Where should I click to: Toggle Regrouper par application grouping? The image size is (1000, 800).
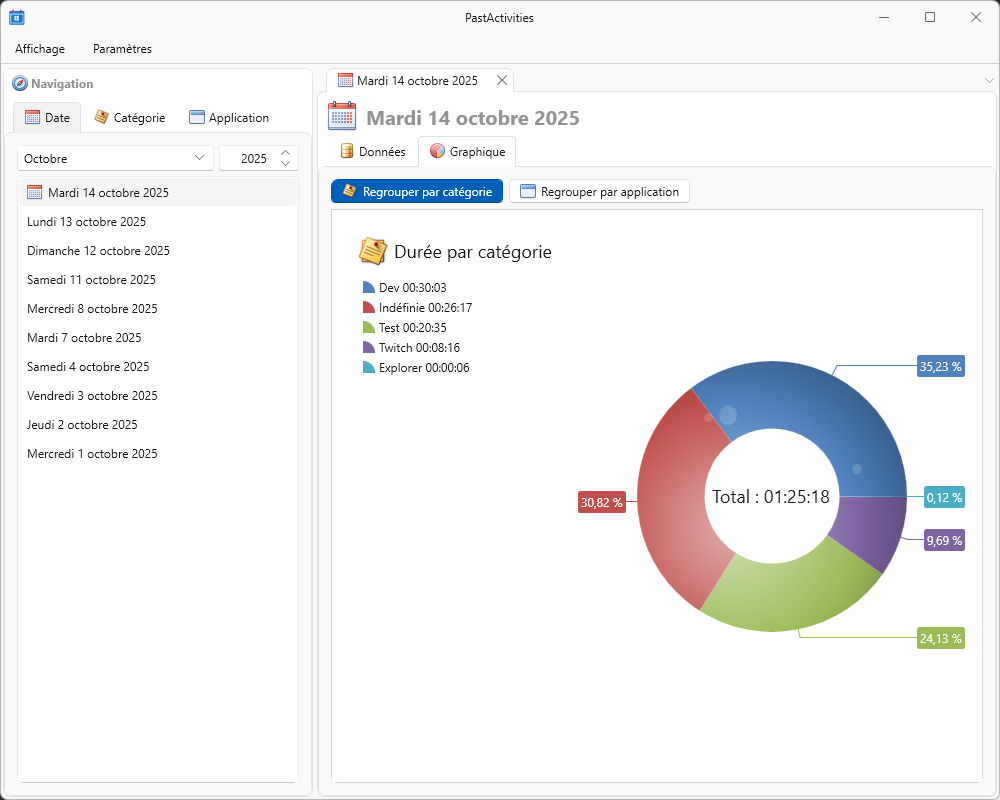click(x=599, y=192)
